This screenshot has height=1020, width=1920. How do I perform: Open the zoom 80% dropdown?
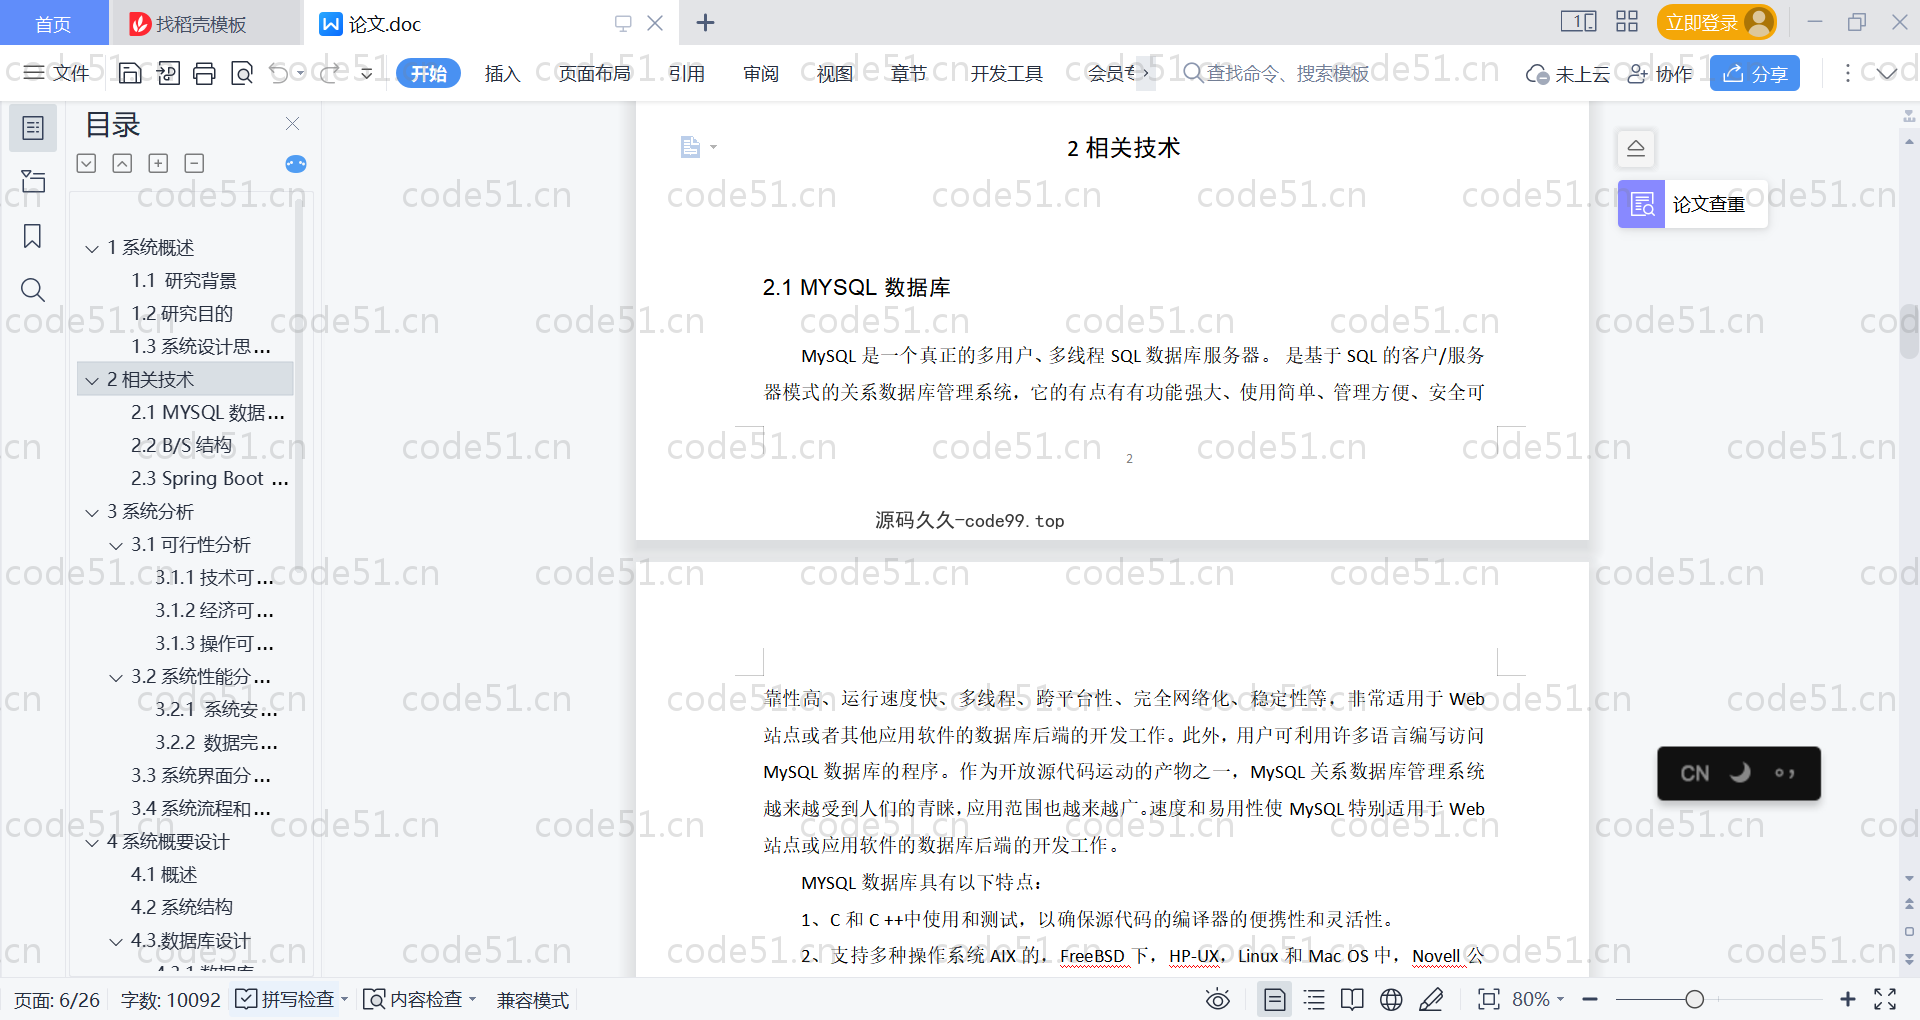click(x=1561, y=999)
